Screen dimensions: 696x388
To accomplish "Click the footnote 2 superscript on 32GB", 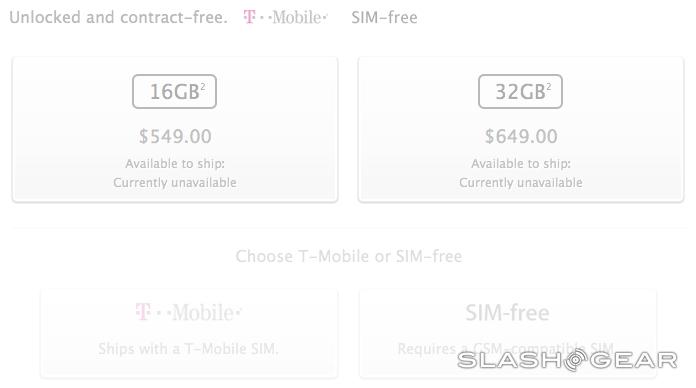I will (549, 87).
